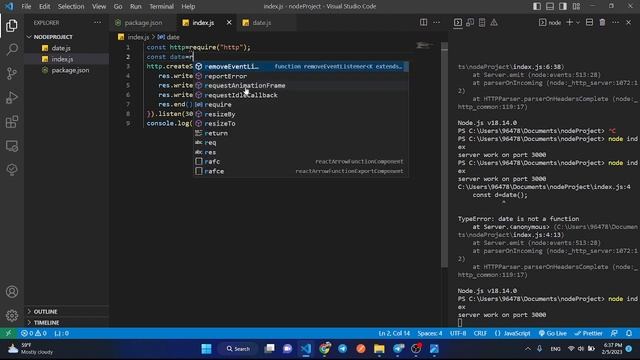The width and height of the screenshot is (640, 360).
Task: Open the Help menu
Action: pyautogui.click(x=188, y=6)
